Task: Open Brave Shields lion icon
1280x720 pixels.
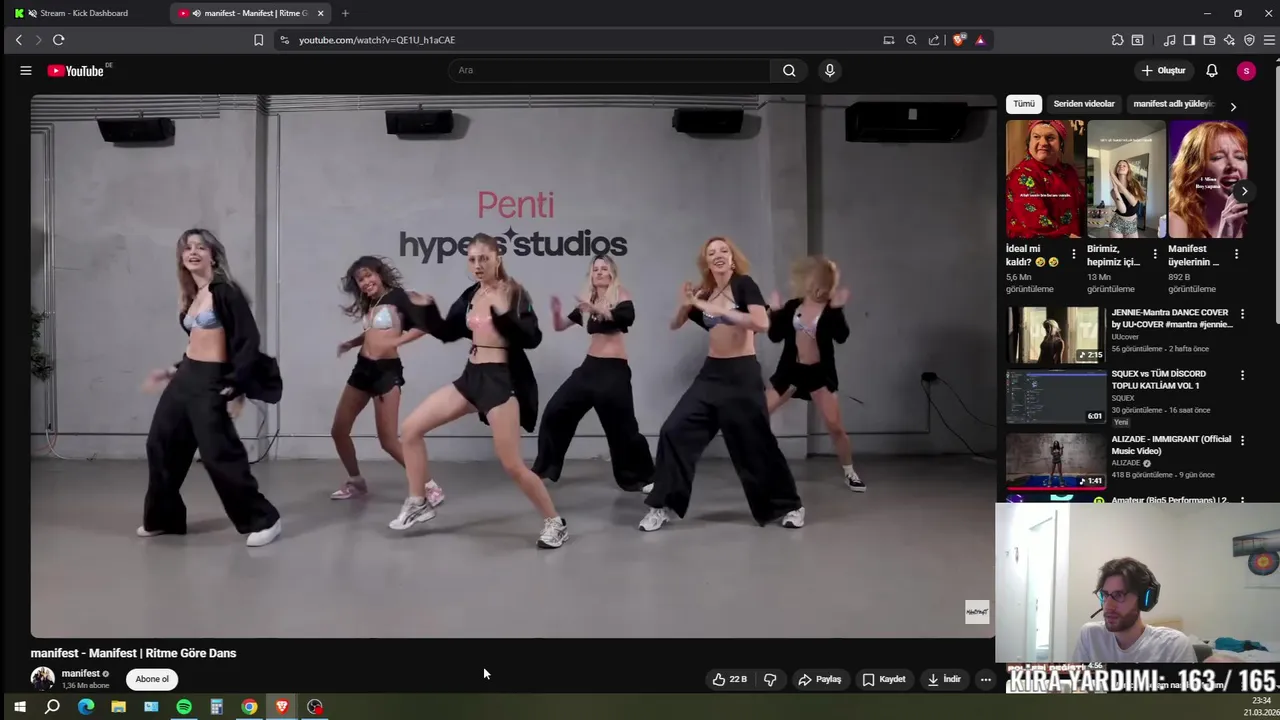Action: coord(959,40)
